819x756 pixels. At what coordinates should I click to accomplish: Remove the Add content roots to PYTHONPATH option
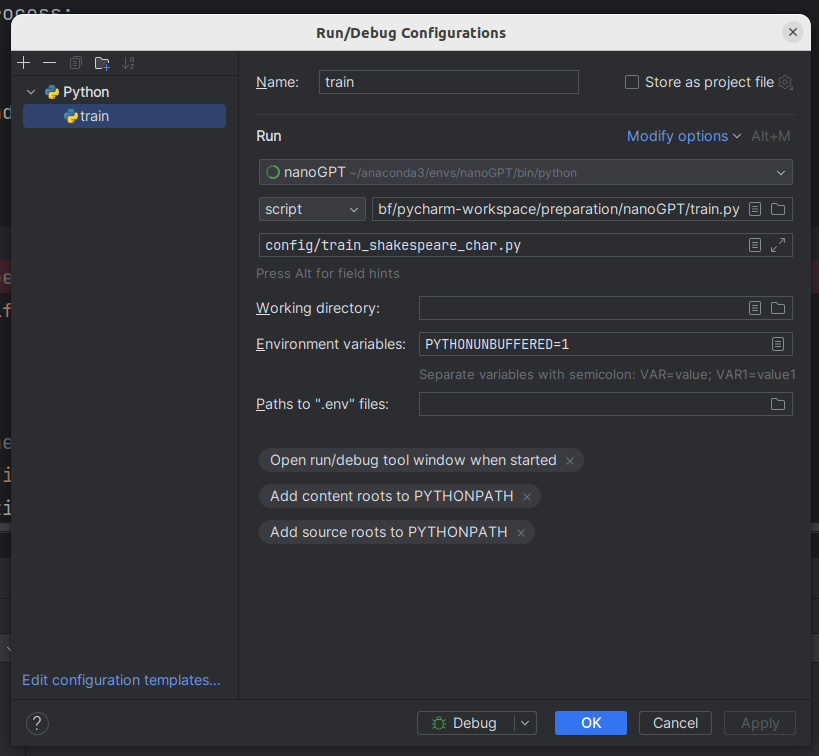(x=527, y=497)
